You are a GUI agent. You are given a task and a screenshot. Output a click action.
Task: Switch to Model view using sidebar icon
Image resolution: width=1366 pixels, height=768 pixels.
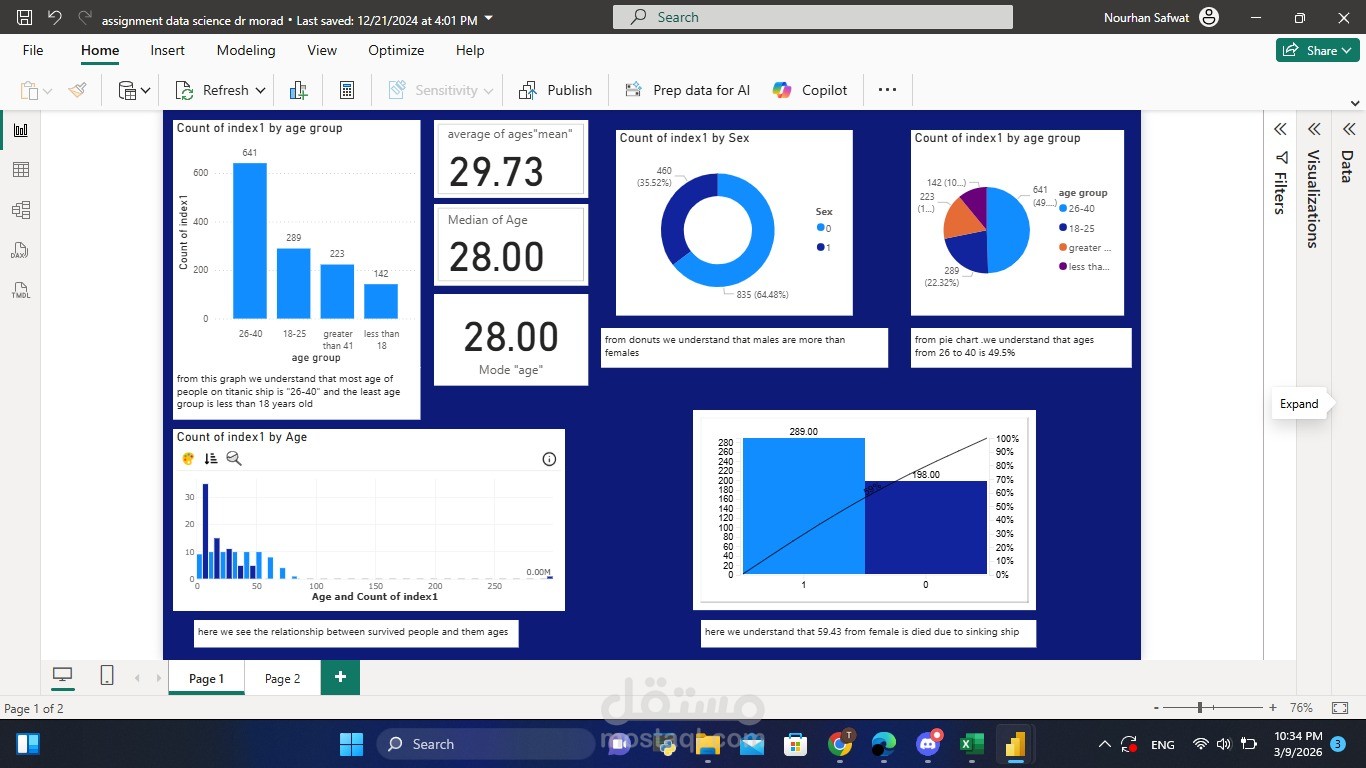coord(20,210)
